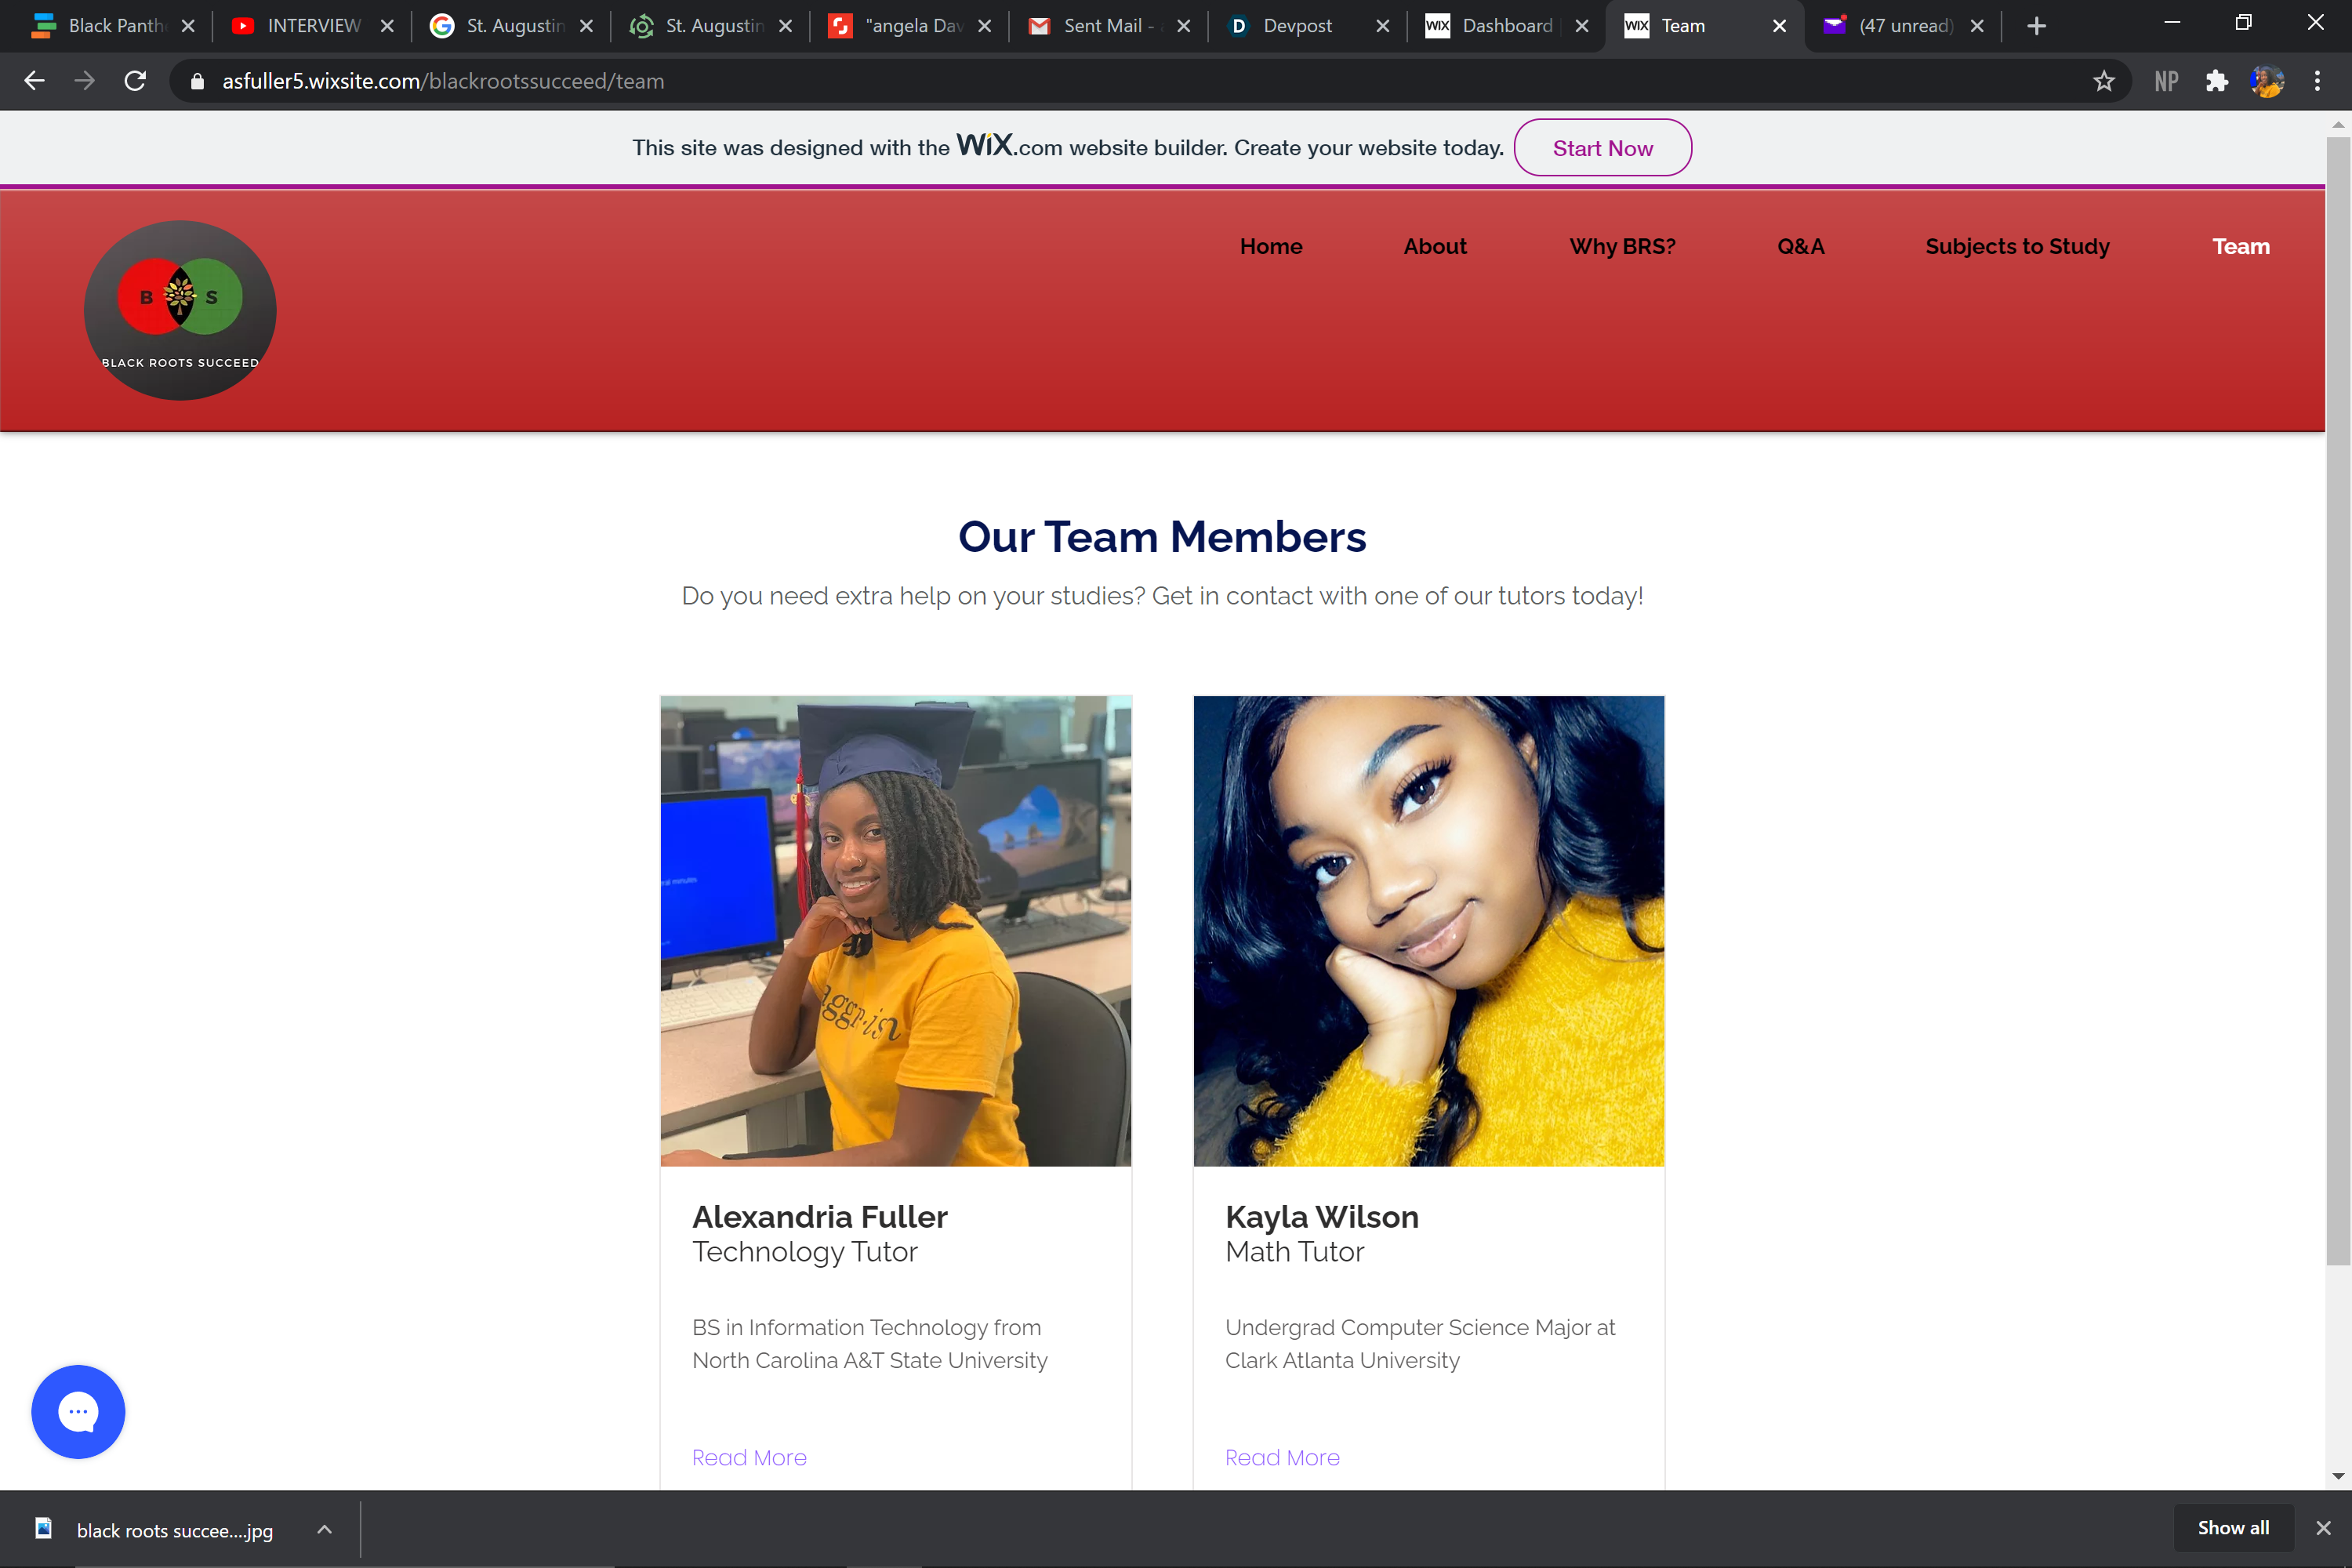Click the Start Now button

[x=1602, y=148]
